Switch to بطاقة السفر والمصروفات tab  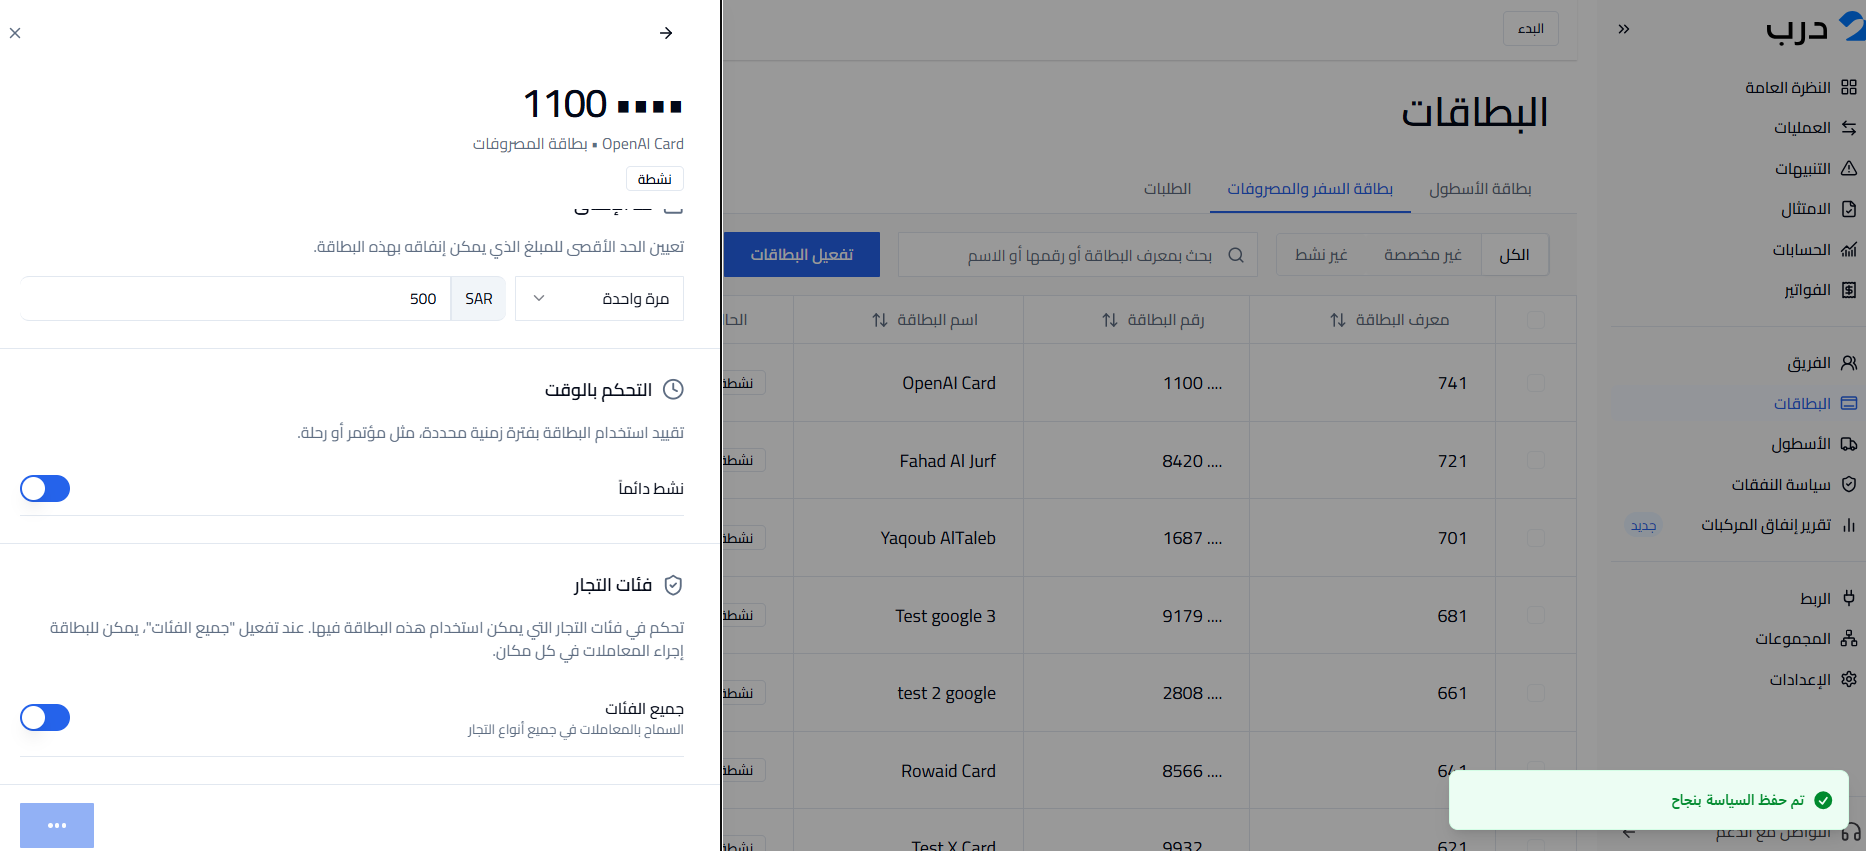pos(1310,189)
